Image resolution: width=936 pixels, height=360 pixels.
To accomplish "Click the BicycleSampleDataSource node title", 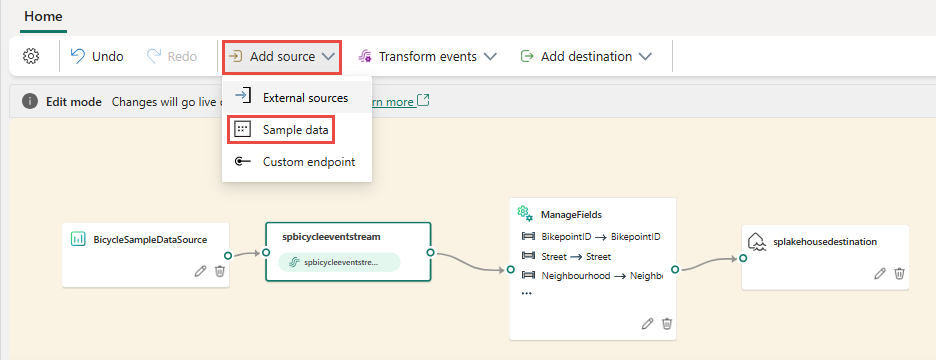I will pyautogui.click(x=150, y=239).
